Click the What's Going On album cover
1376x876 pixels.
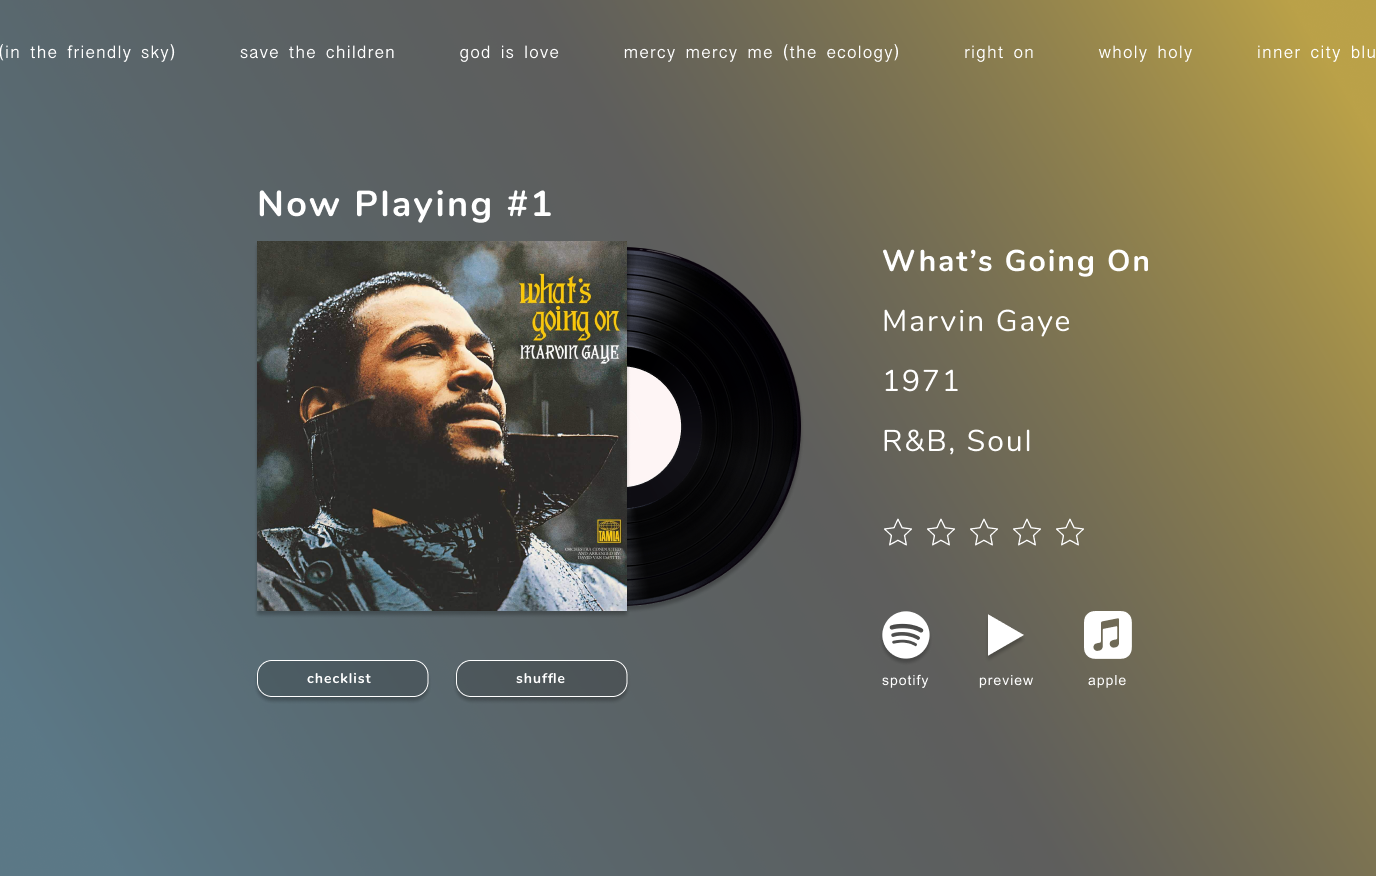(x=442, y=426)
